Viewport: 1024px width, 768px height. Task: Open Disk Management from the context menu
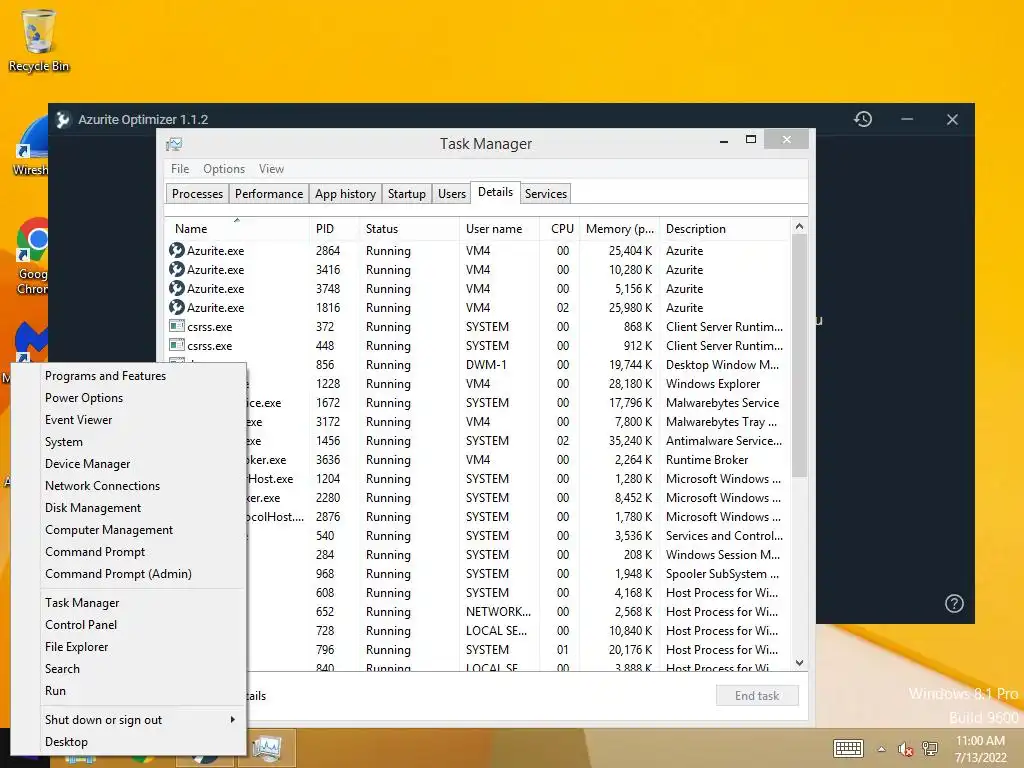click(x=129, y=508)
